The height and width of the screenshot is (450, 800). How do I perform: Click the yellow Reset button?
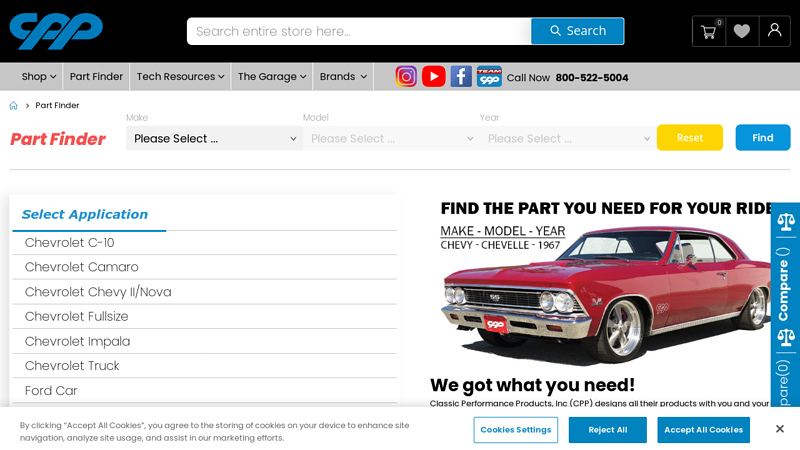[x=690, y=138]
